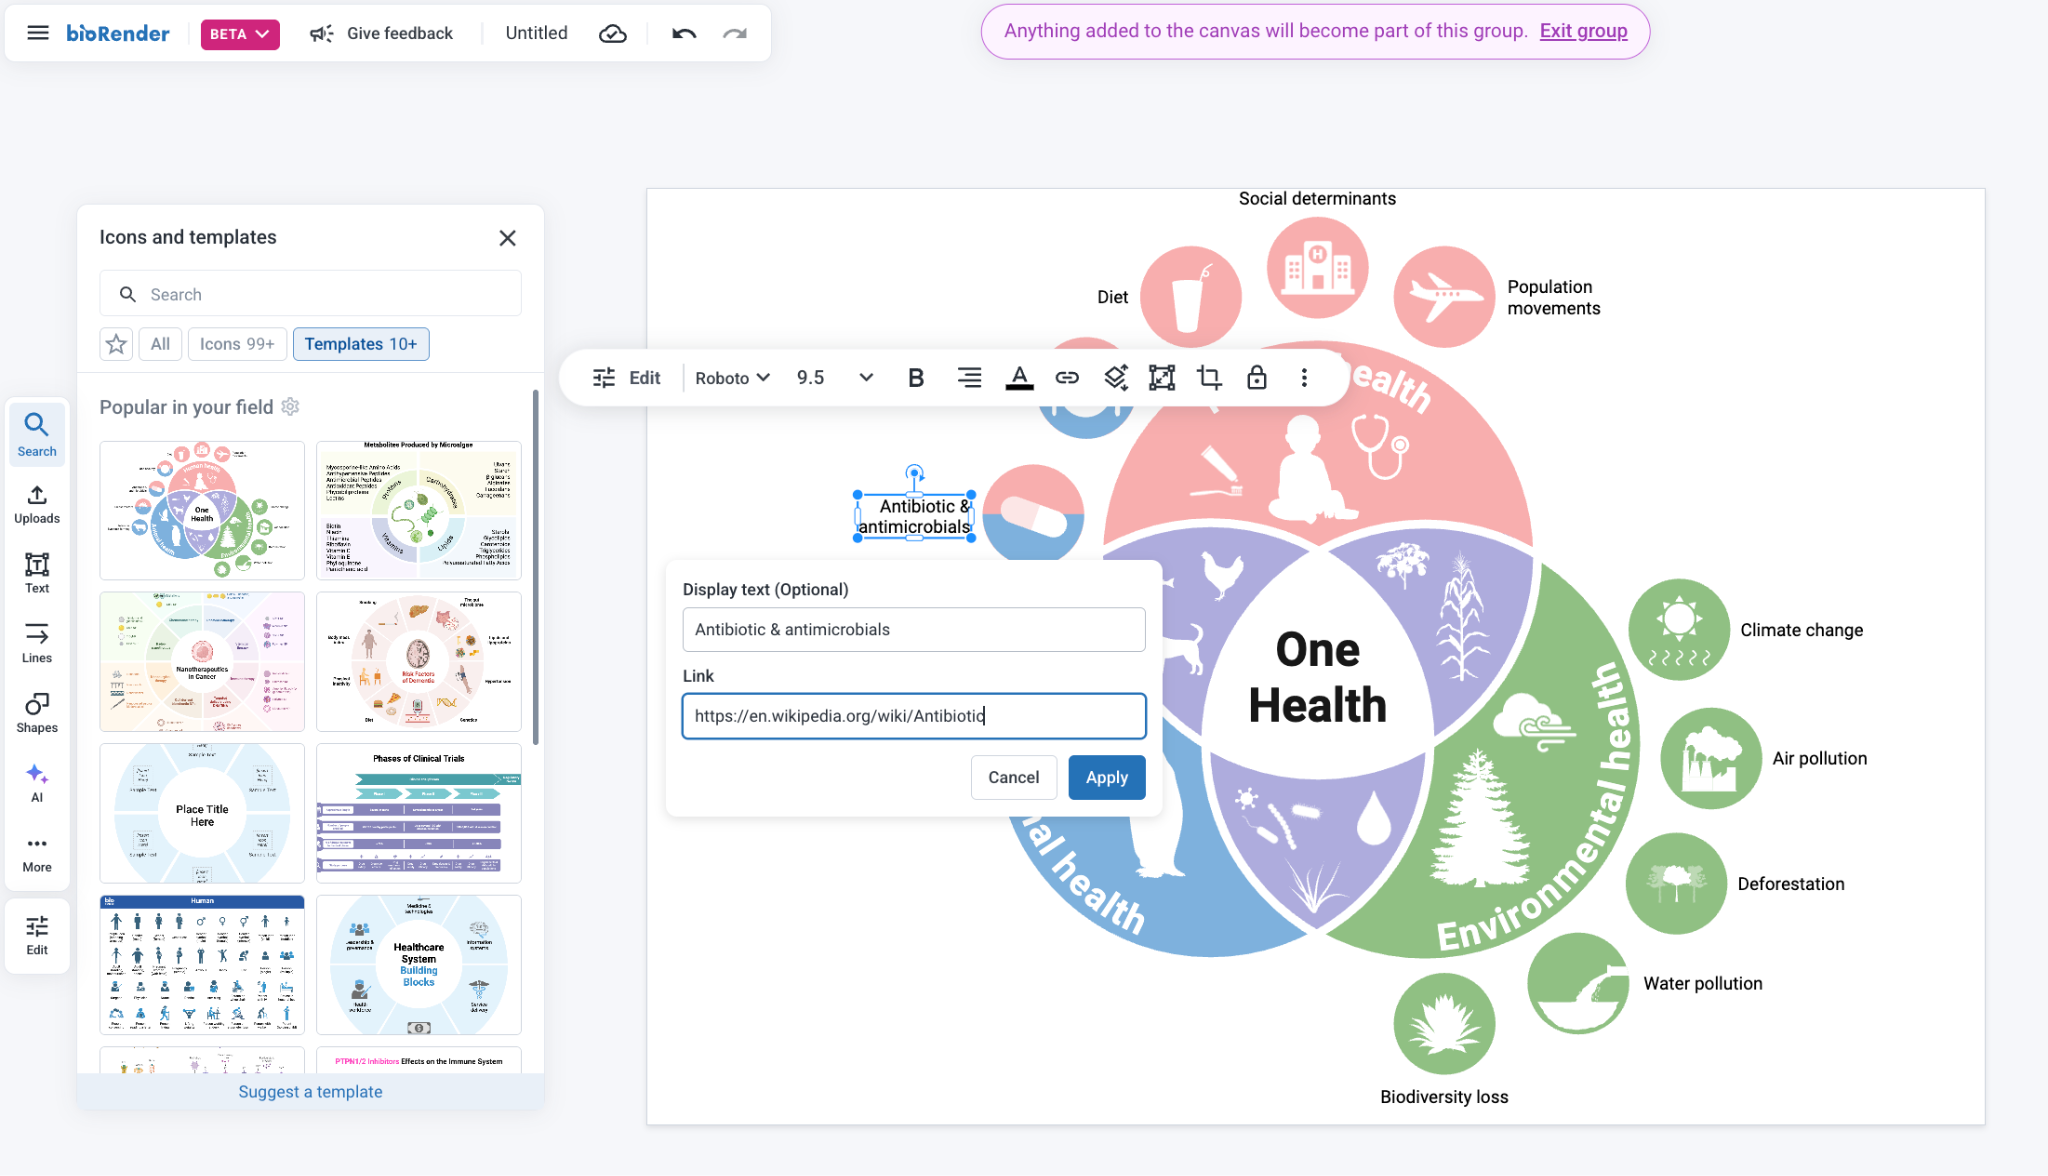Select the All filter tab
2048x1176 pixels.
(x=160, y=344)
